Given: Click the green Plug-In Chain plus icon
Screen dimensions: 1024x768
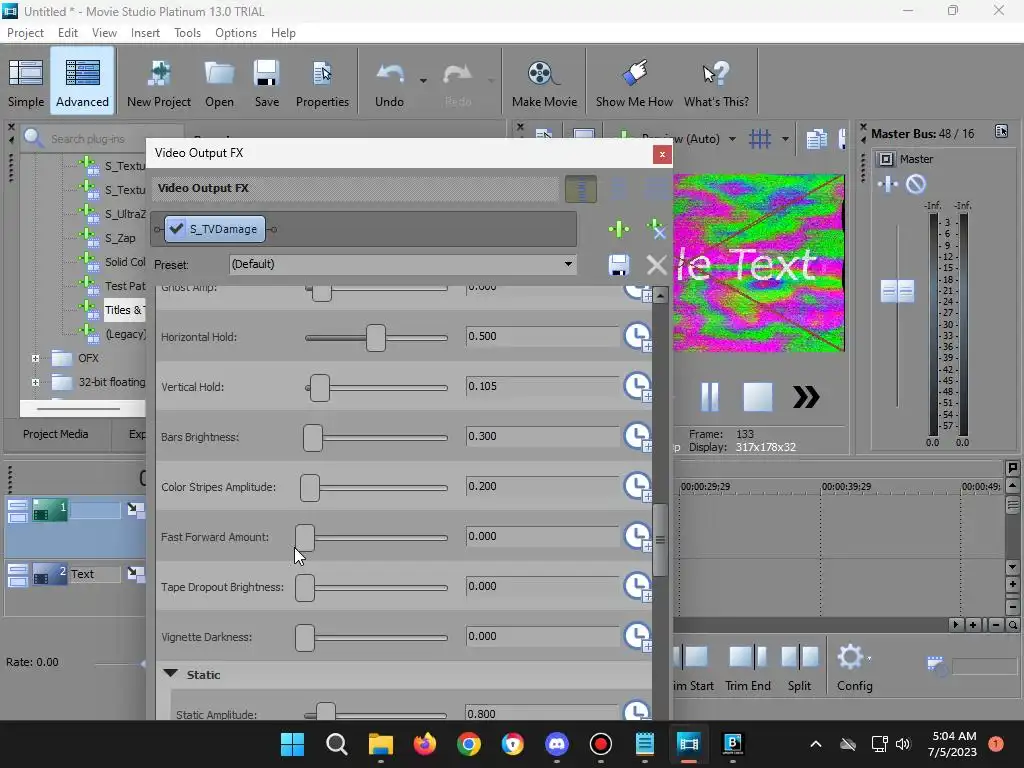Looking at the screenshot, I should click(x=618, y=229).
